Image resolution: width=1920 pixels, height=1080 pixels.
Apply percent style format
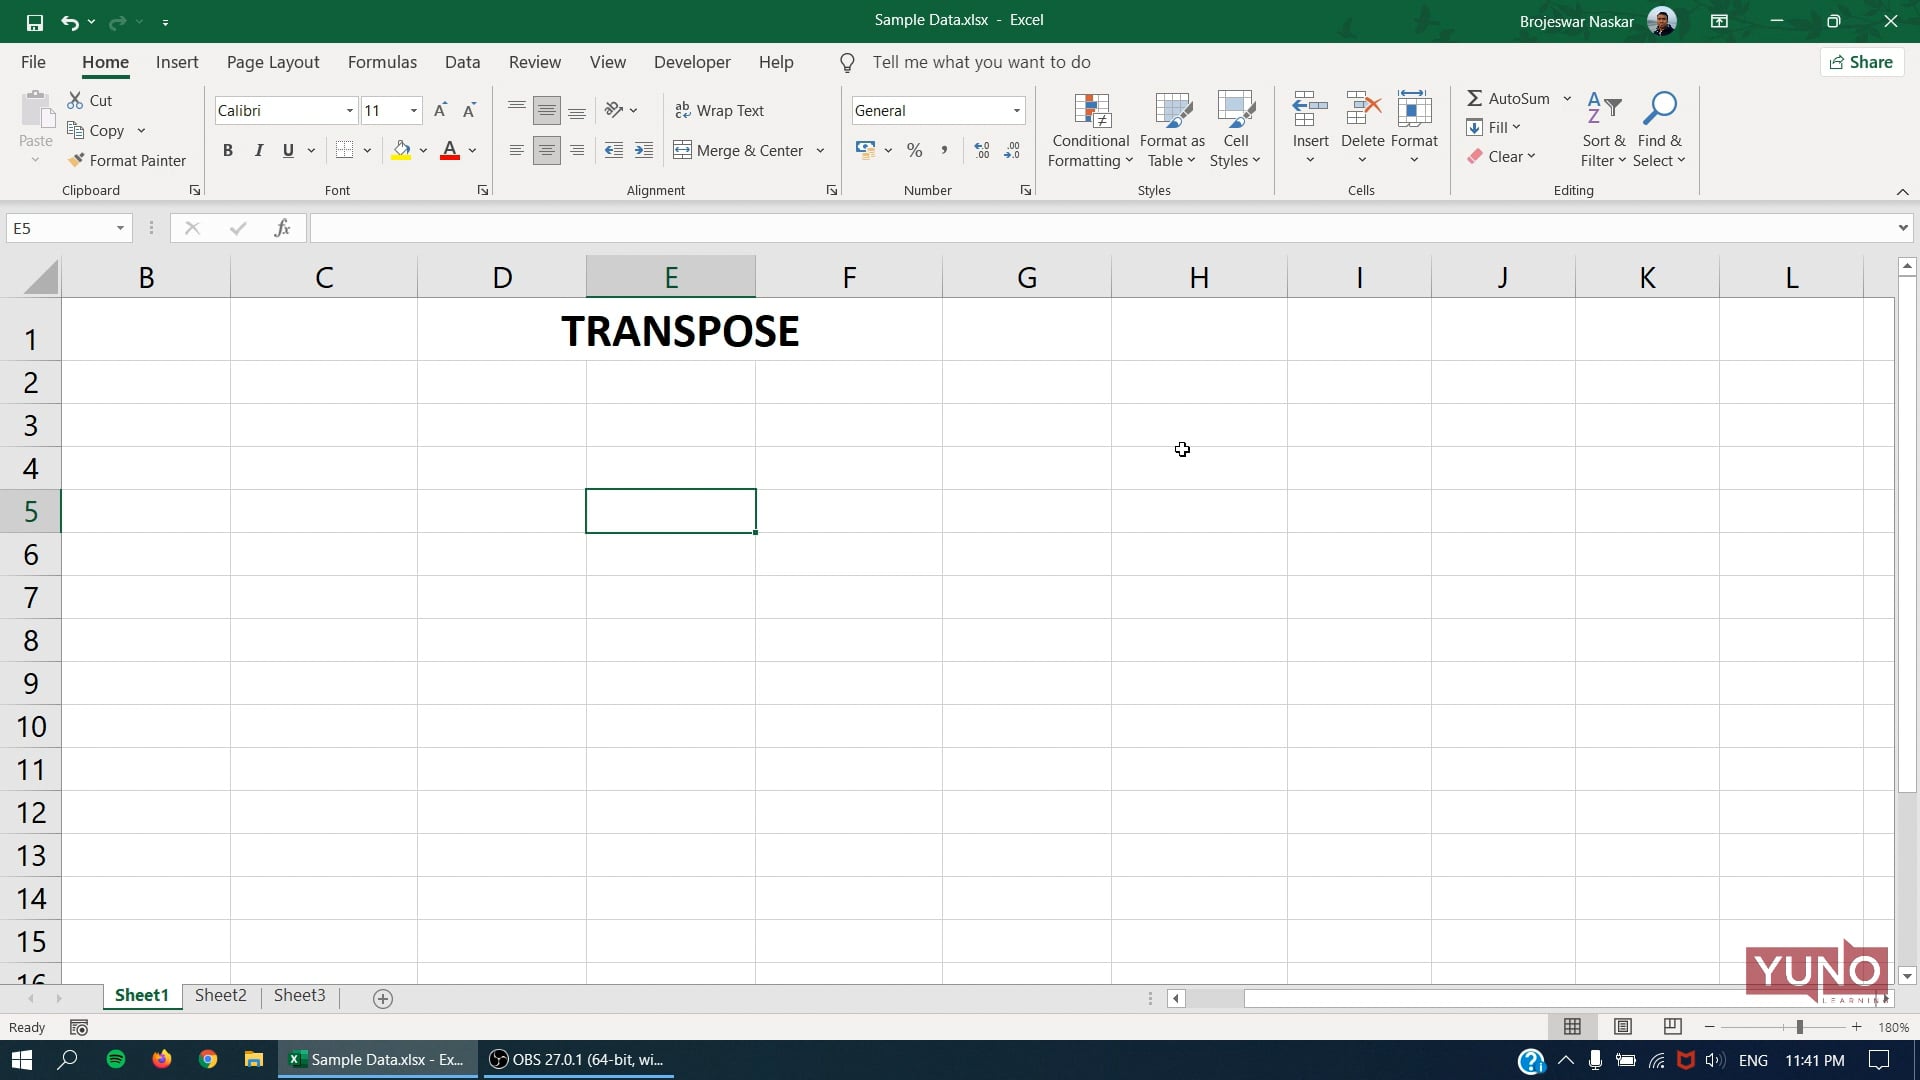pyautogui.click(x=914, y=150)
